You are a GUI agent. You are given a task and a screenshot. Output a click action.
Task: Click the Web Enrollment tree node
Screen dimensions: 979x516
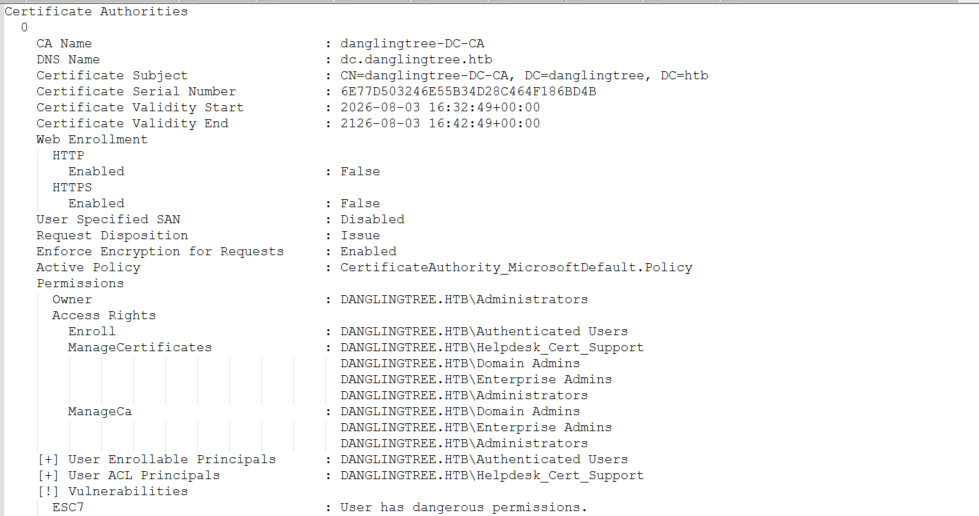92,139
